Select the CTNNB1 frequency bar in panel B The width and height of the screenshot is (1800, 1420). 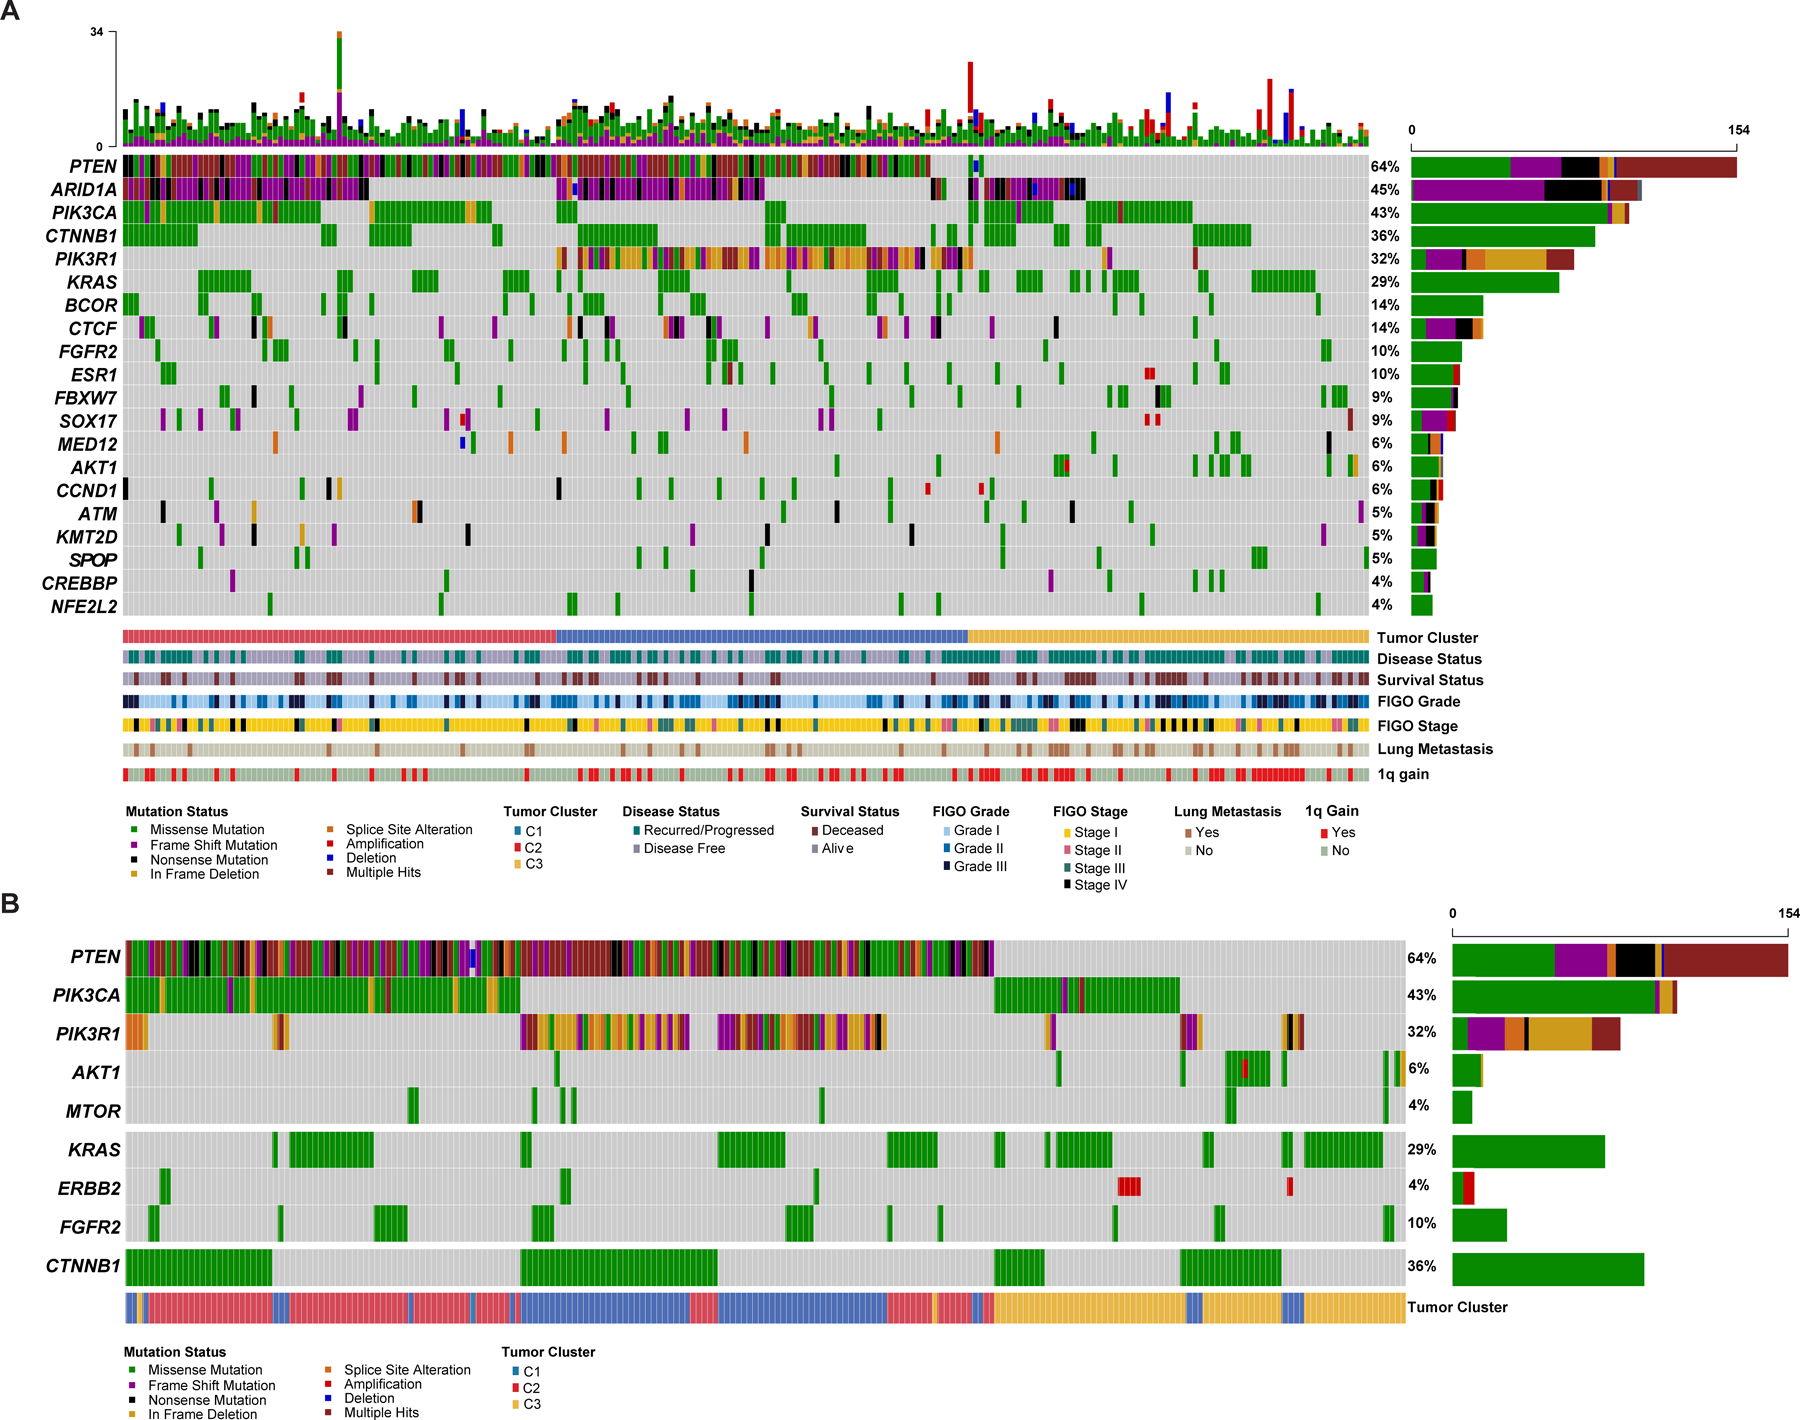click(1548, 1269)
